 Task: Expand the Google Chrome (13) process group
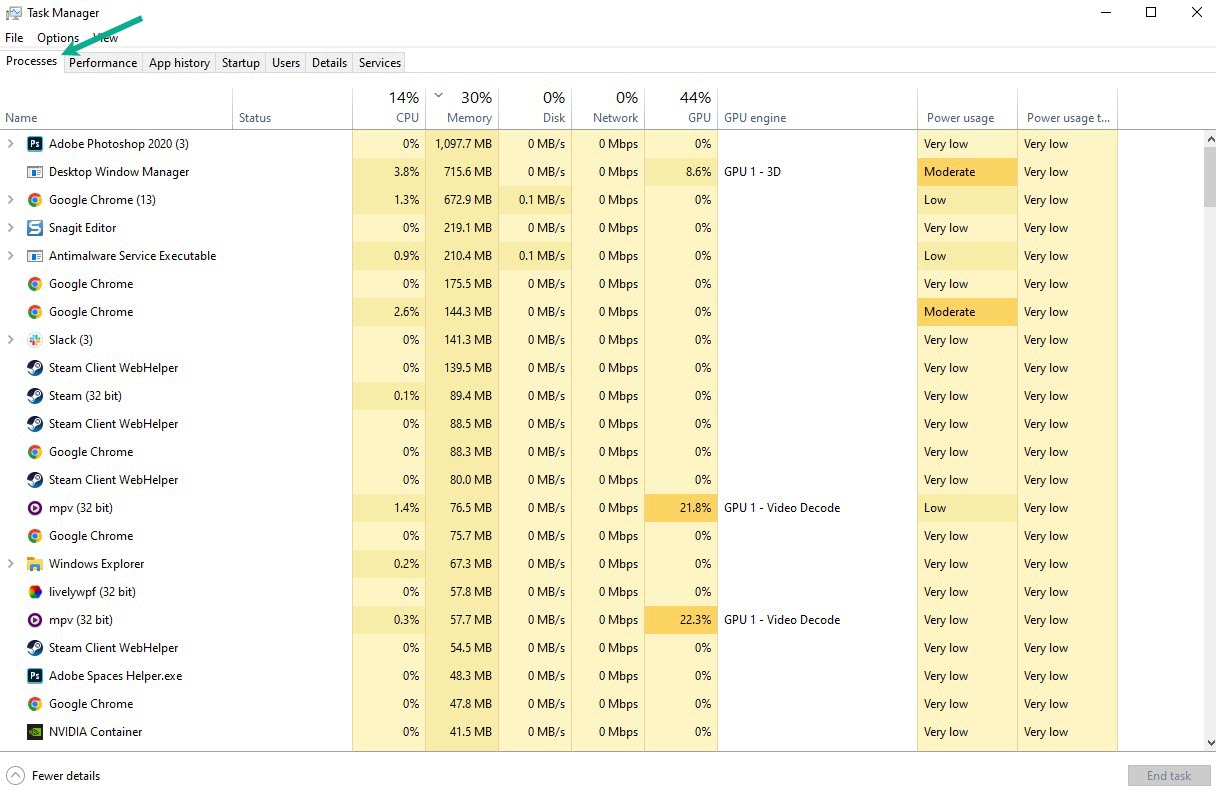[x=11, y=200]
